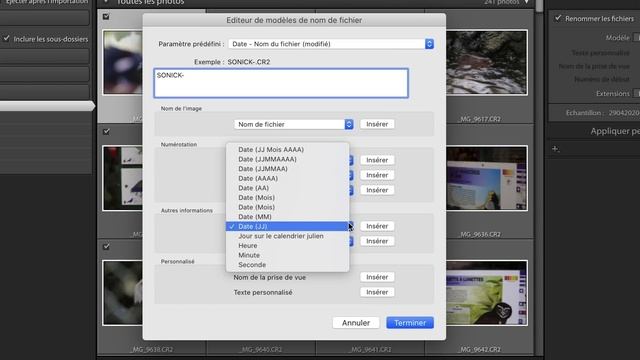Viewport: 640px width, 360px height.
Task: Click the plus icon under Appliquer panel
Action: pos(555,149)
